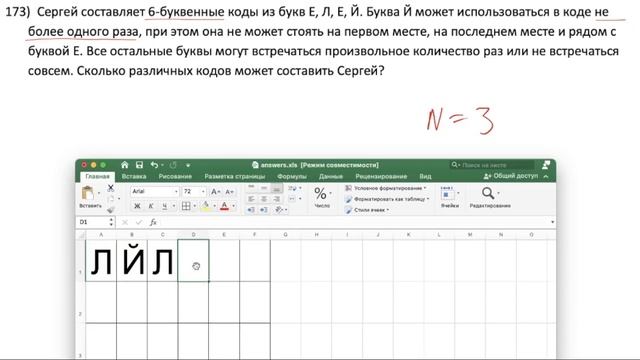Increase indent icon
The image size is (640, 360).
264,210
